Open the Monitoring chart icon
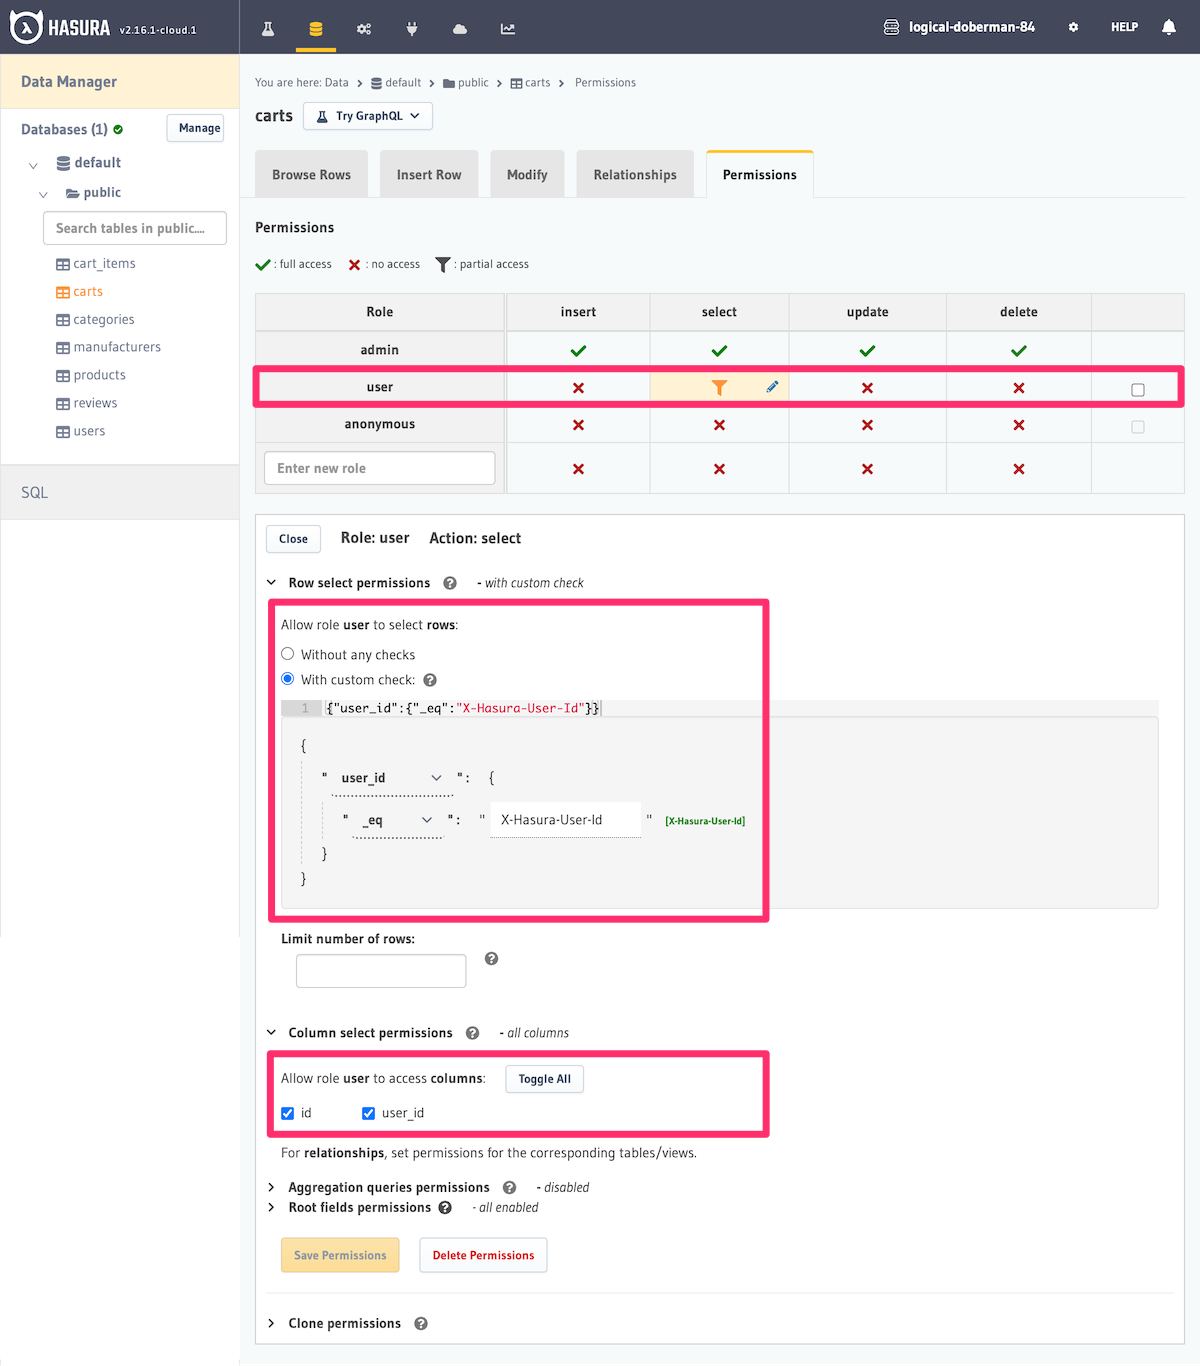Image resolution: width=1200 pixels, height=1366 pixels. click(508, 29)
